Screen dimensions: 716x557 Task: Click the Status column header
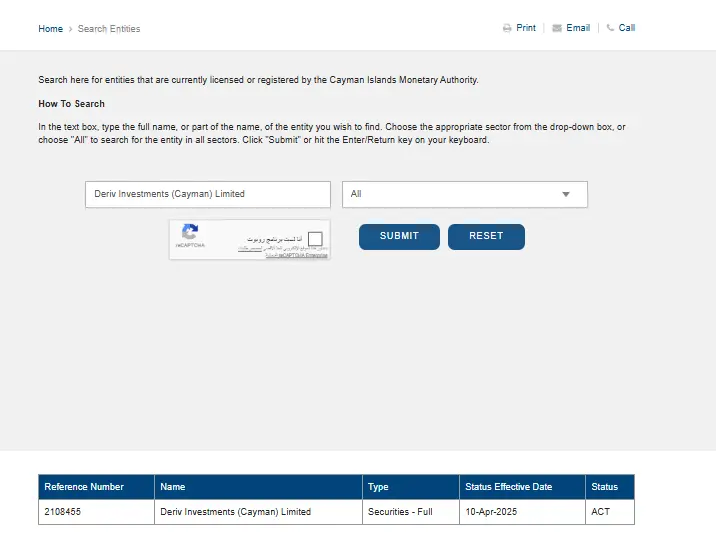pyautogui.click(x=610, y=487)
